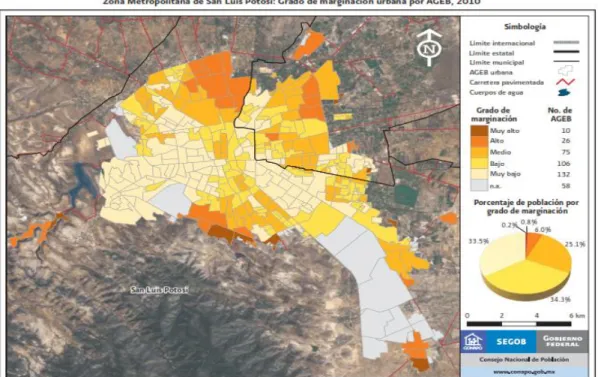Click the 6 km scale label
The height and width of the screenshot is (377, 598).
[577, 316]
